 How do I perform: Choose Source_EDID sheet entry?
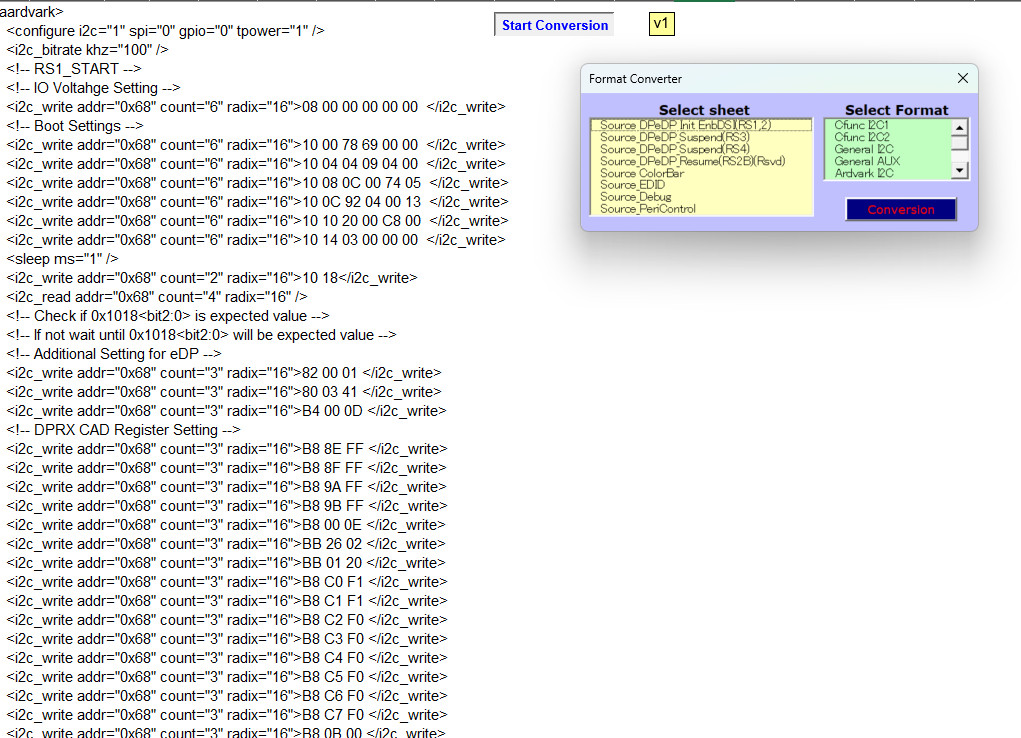[633, 185]
